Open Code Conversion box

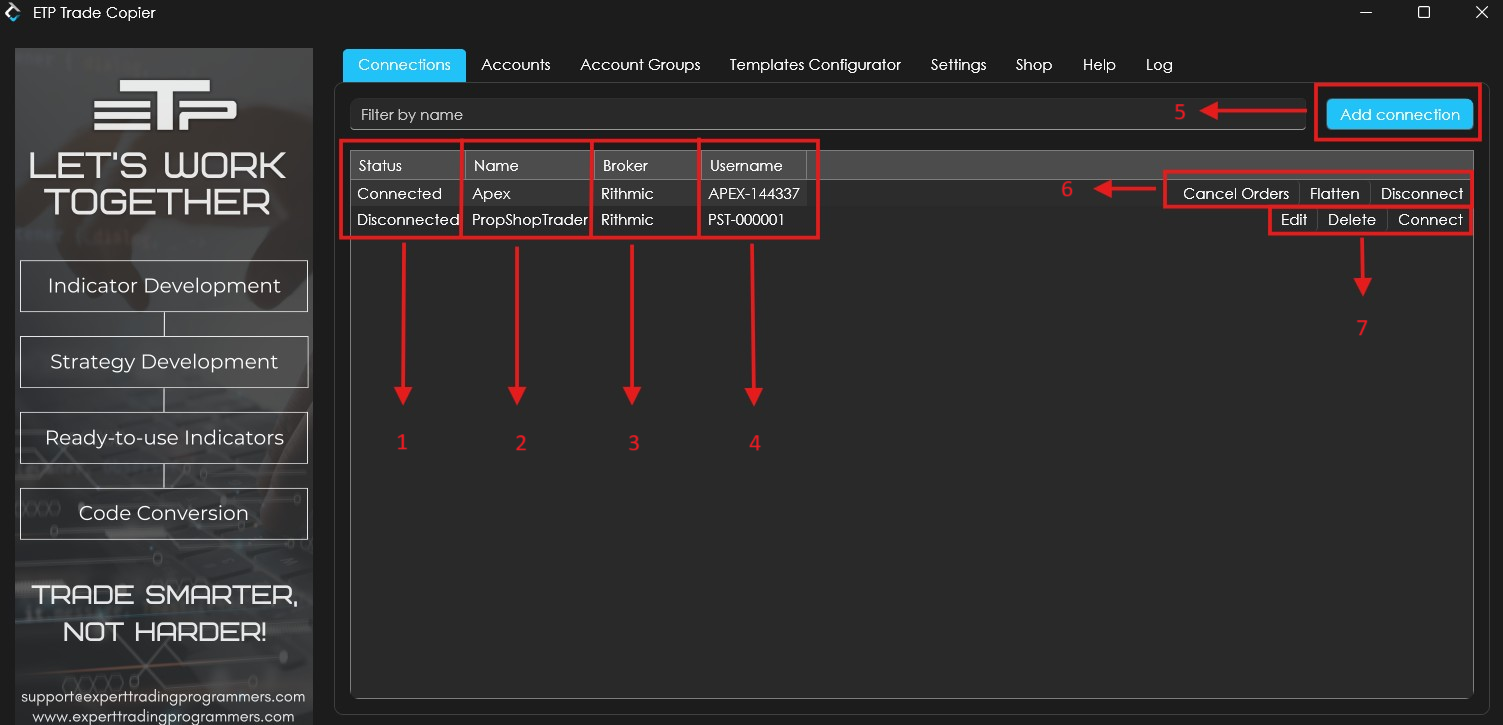pyautogui.click(x=164, y=513)
